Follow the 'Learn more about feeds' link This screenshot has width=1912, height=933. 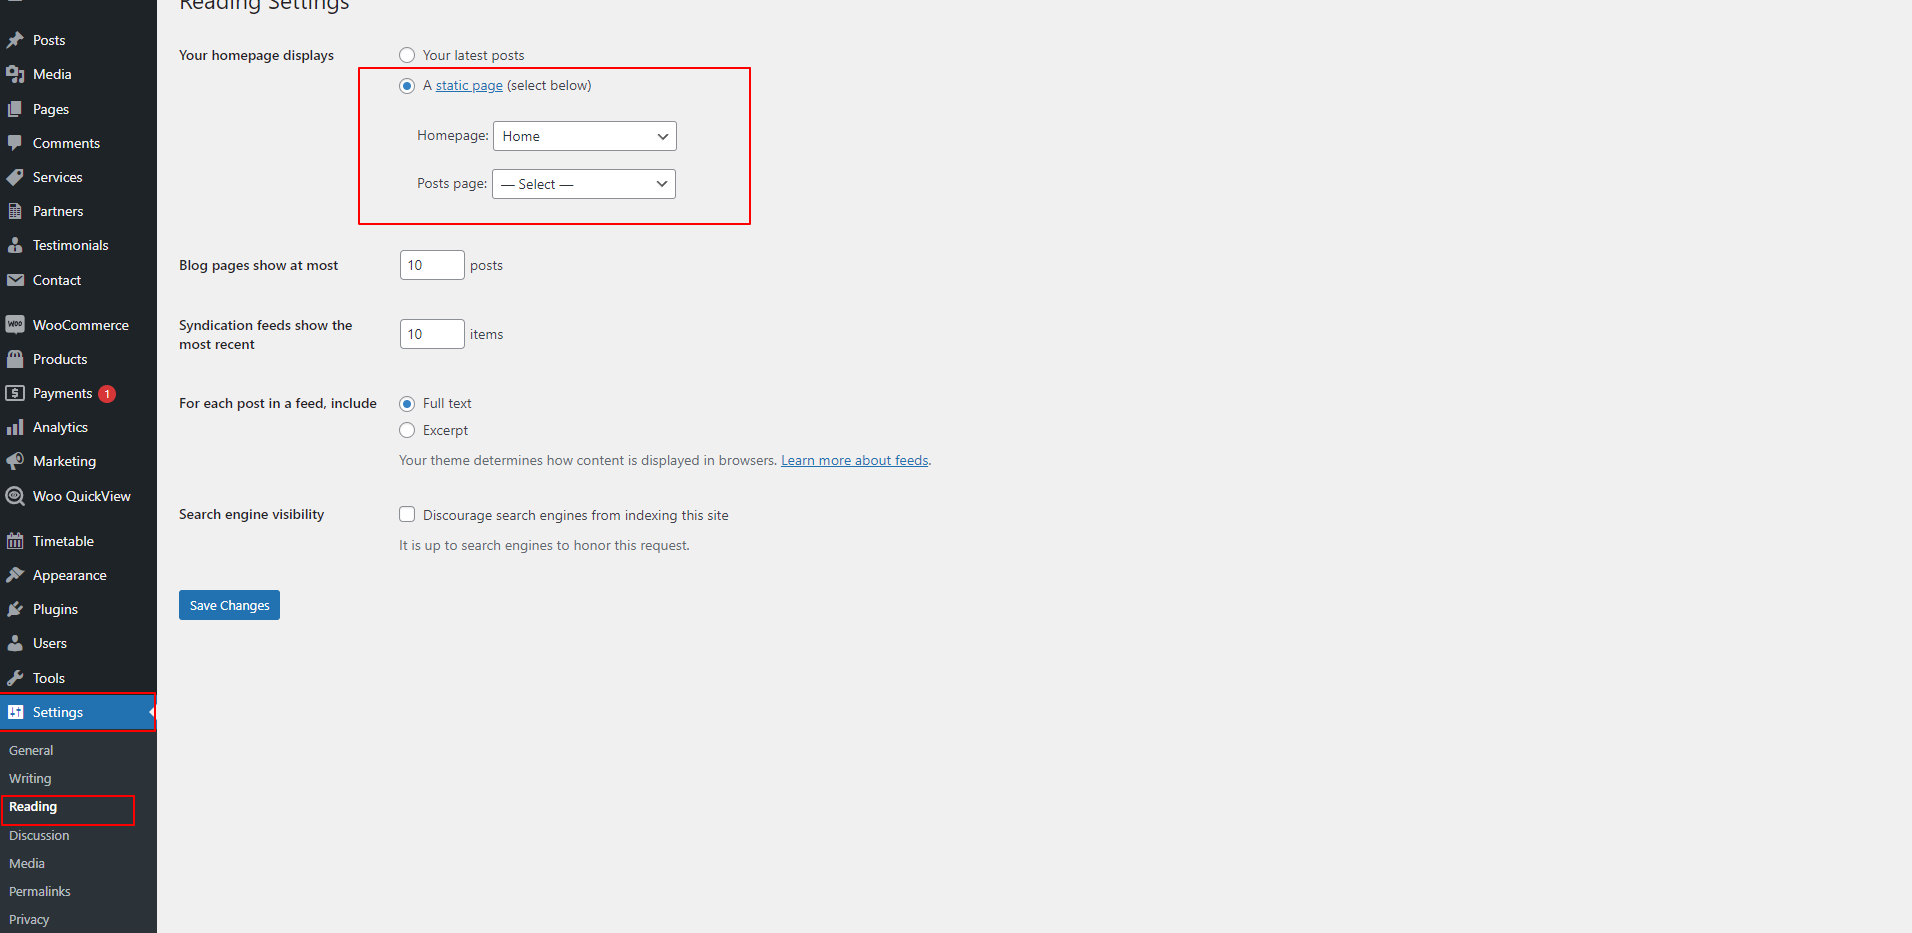[854, 460]
